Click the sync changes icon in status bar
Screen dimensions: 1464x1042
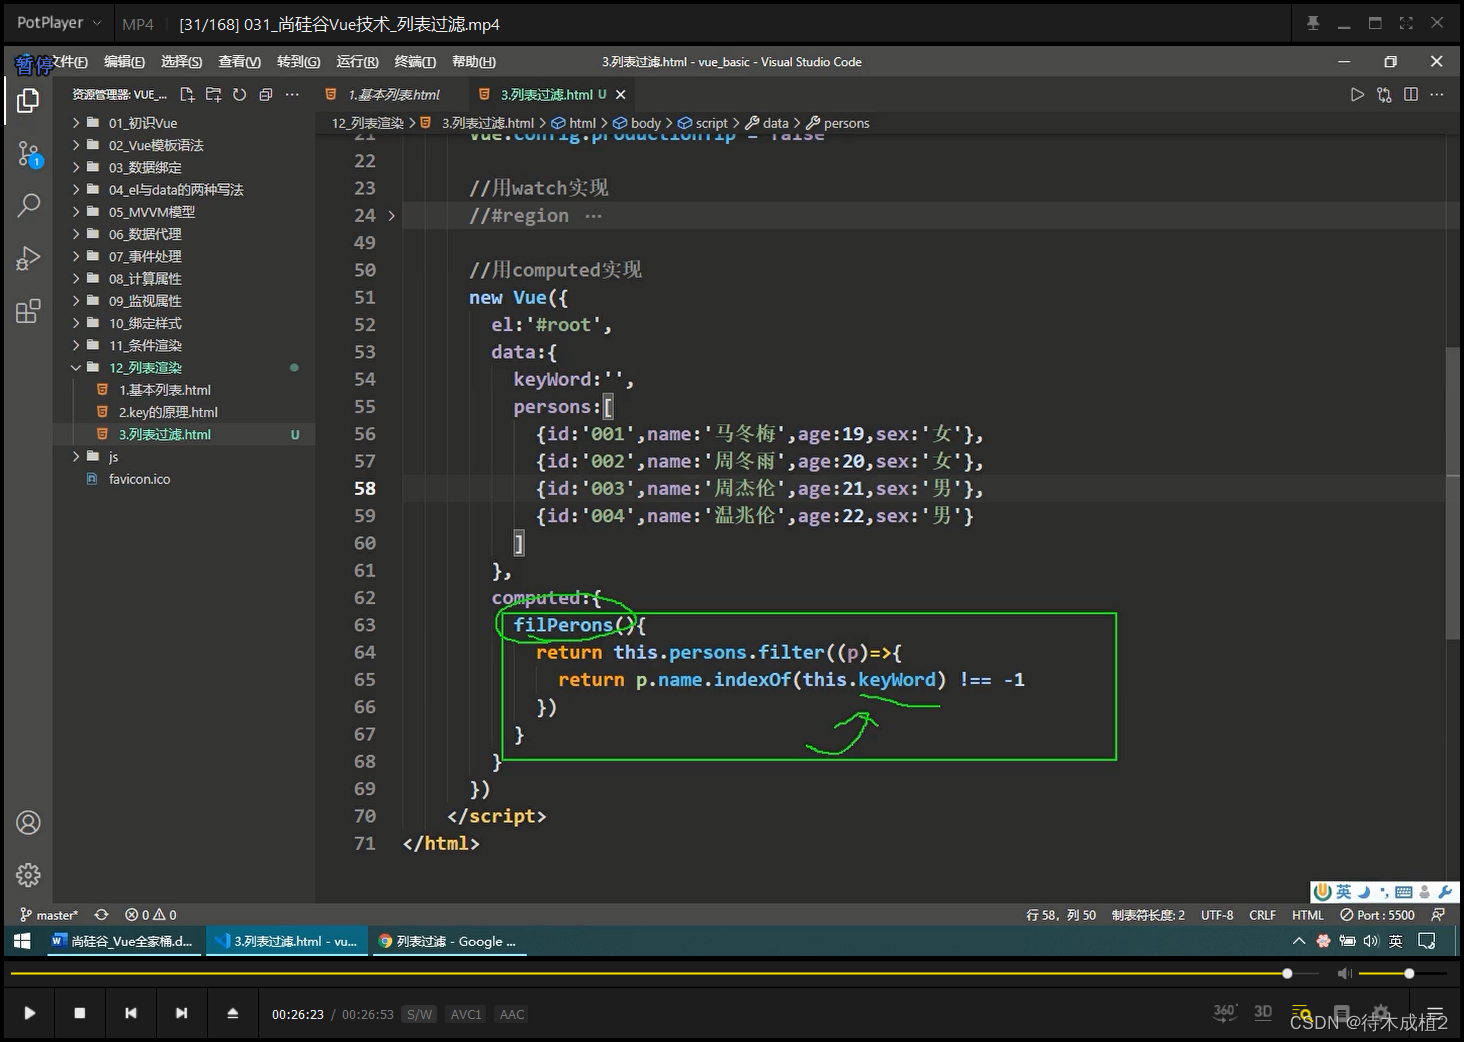[101, 915]
